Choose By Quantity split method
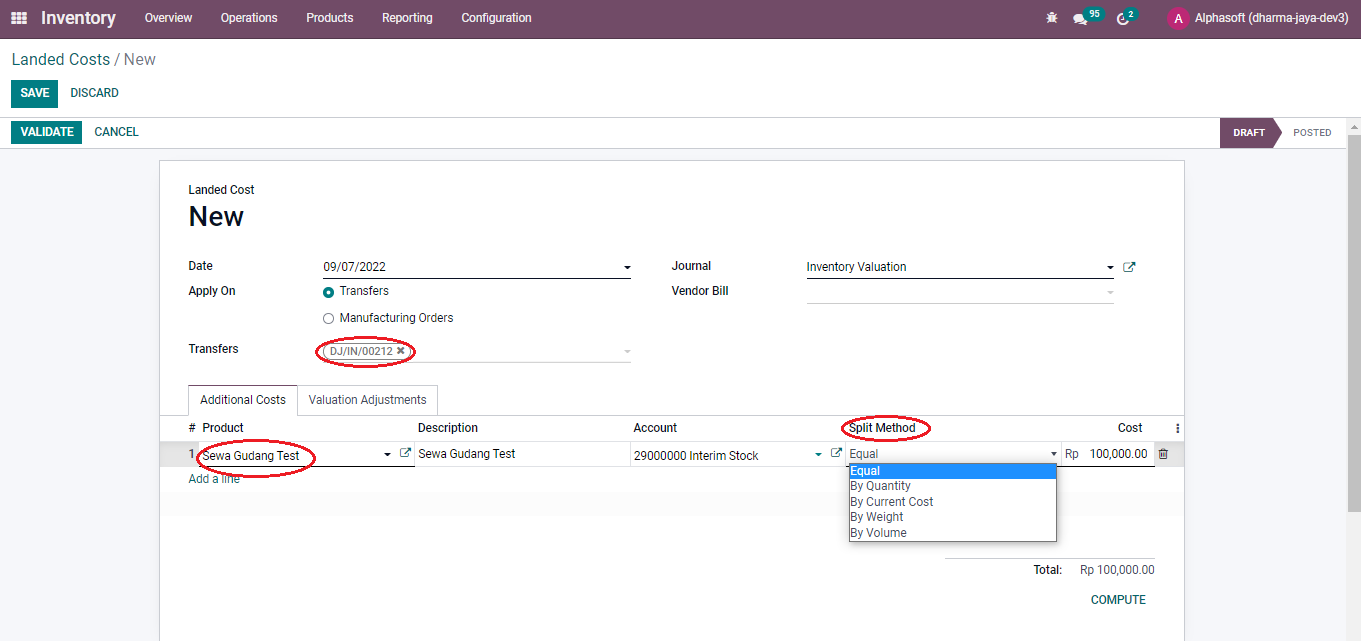Image resolution: width=1361 pixels, height=641 pixels. coord(952,486)
